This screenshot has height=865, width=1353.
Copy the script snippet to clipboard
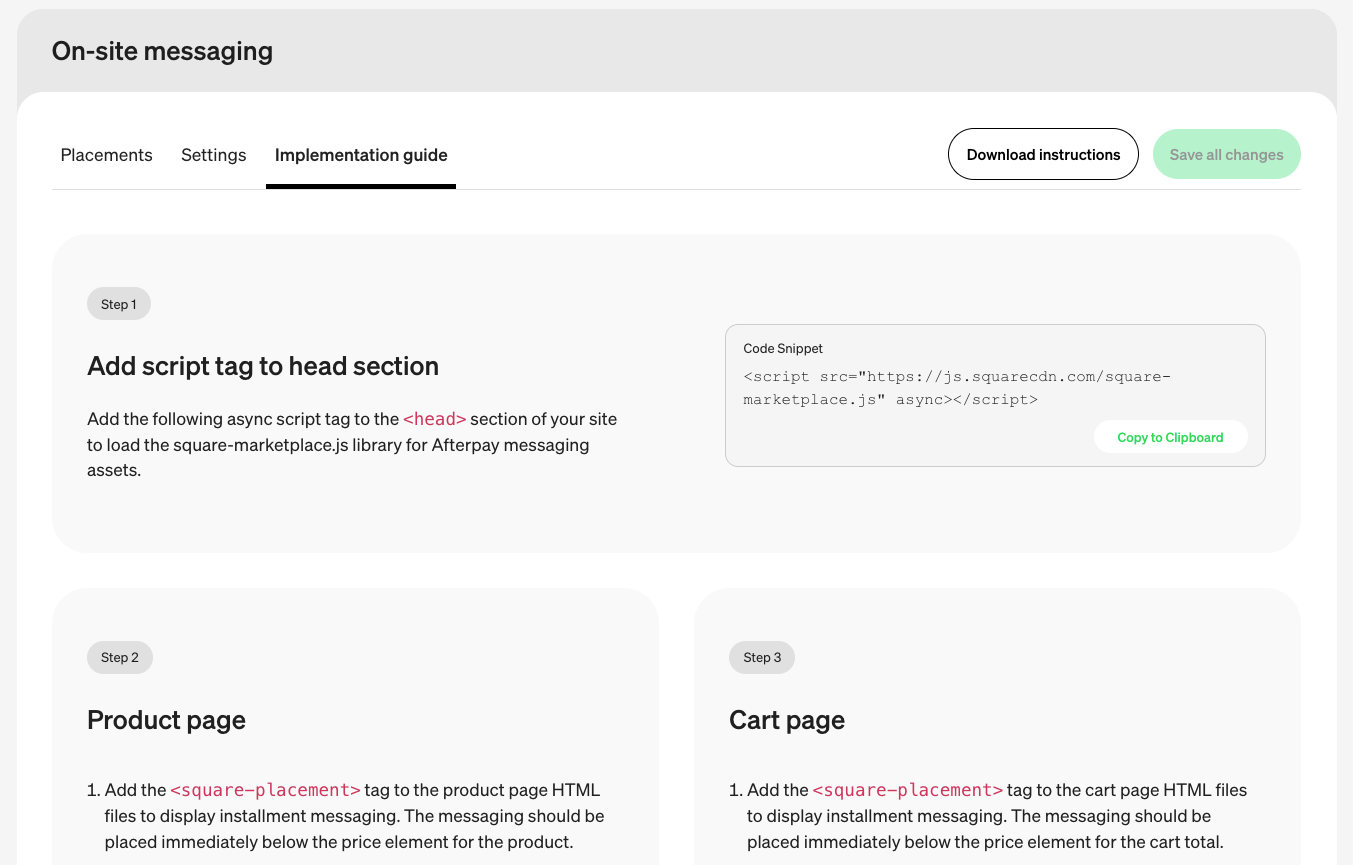[1170, 437]
